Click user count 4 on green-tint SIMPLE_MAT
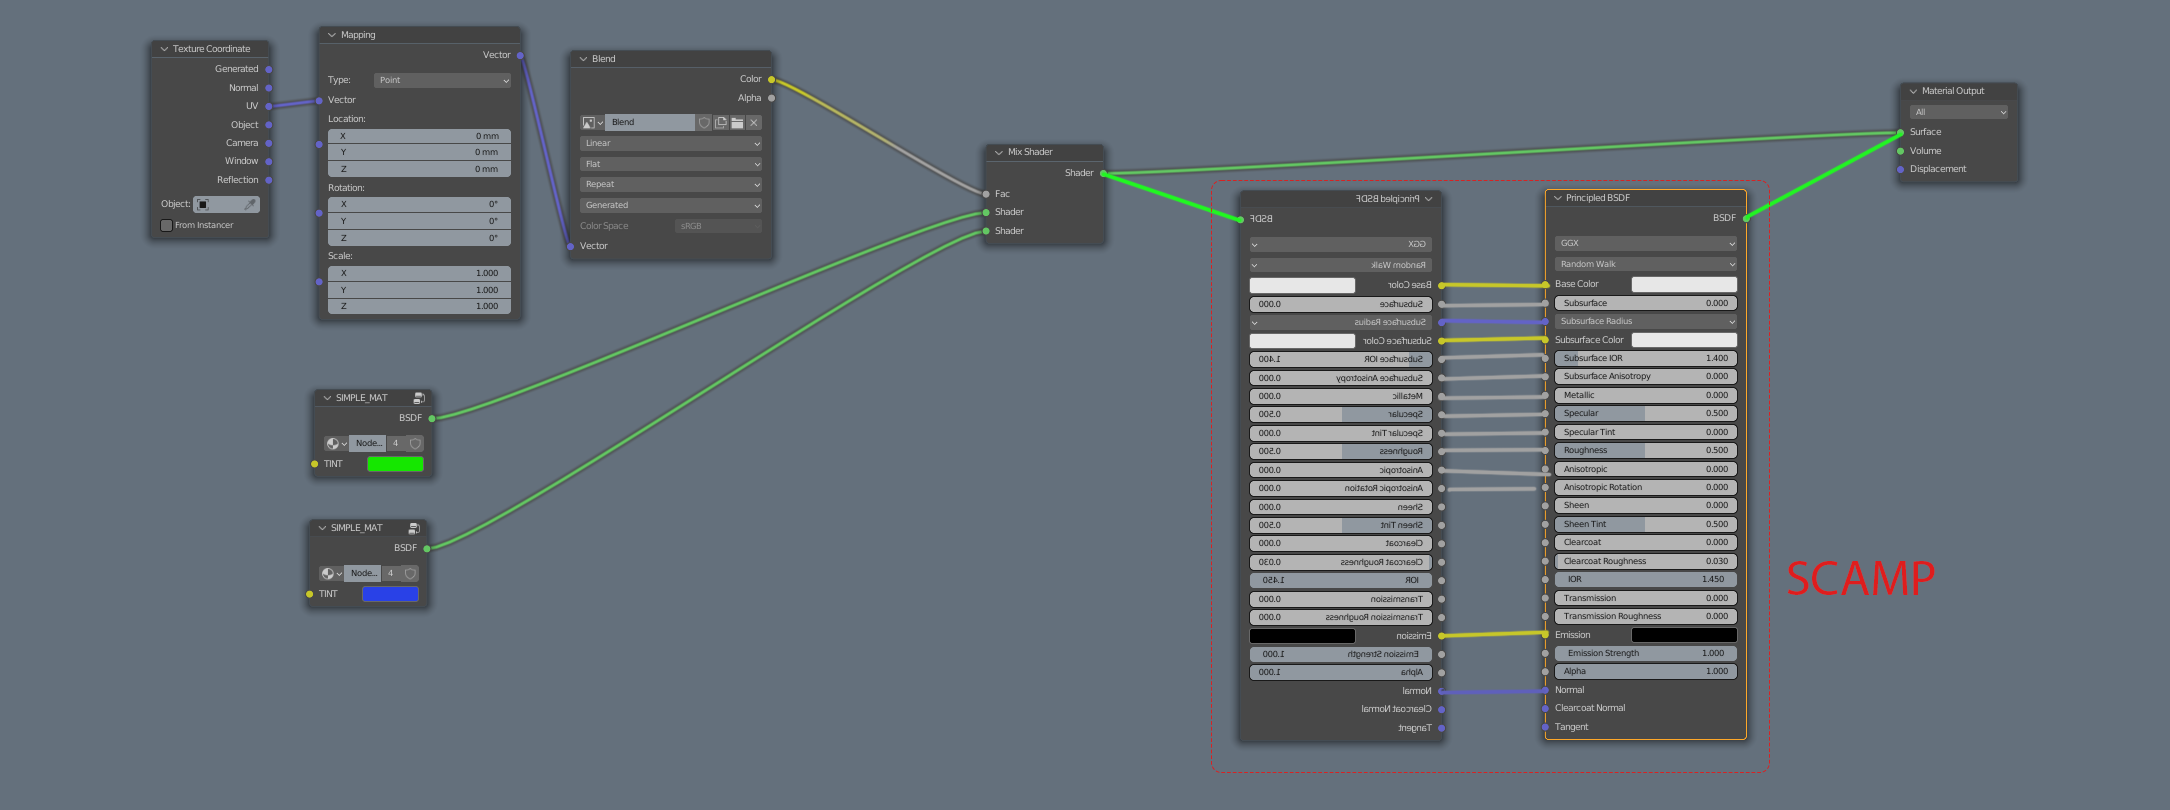 coord(396,444)
